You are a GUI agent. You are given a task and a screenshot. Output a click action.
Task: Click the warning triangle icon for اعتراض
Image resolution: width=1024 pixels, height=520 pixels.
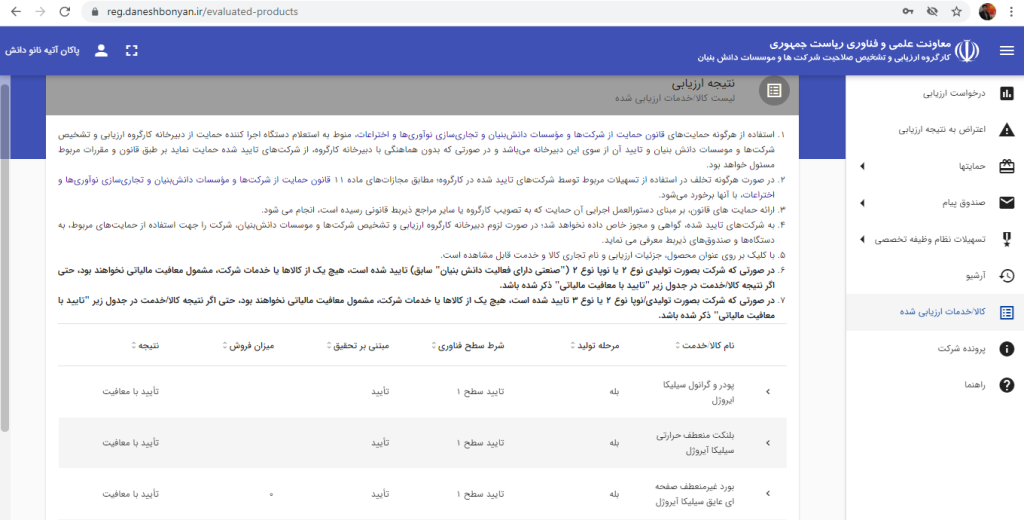[x=1006, y=129]
